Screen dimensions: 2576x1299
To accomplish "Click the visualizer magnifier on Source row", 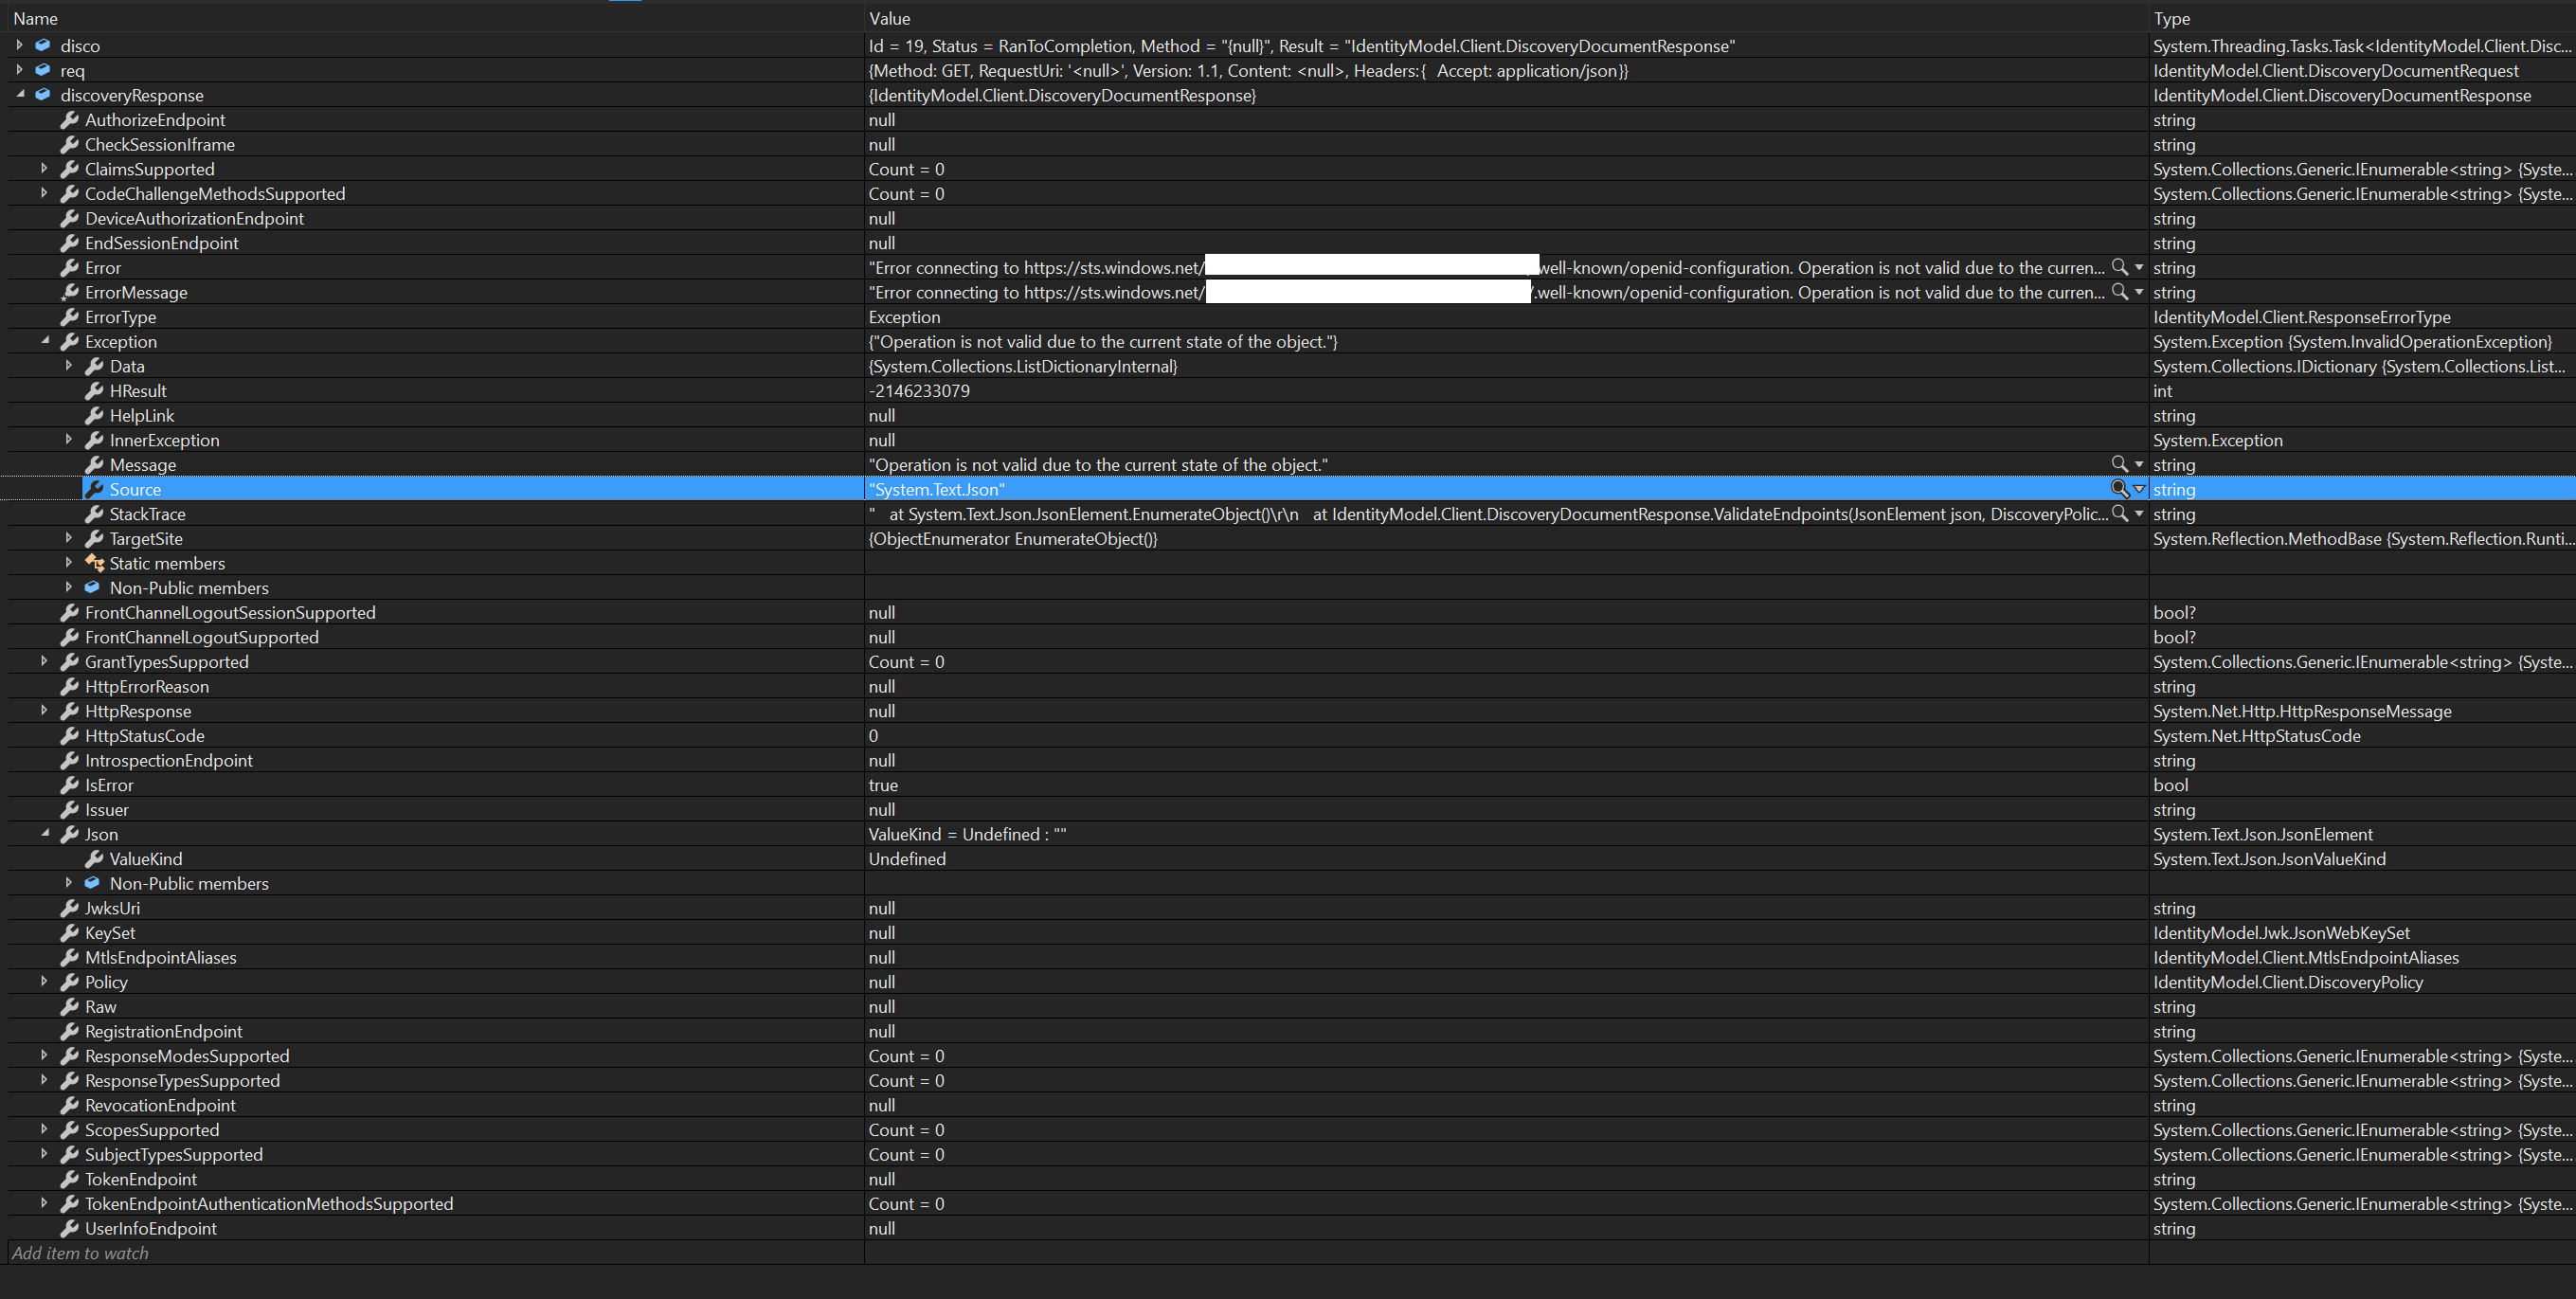I will (2119, 489).
